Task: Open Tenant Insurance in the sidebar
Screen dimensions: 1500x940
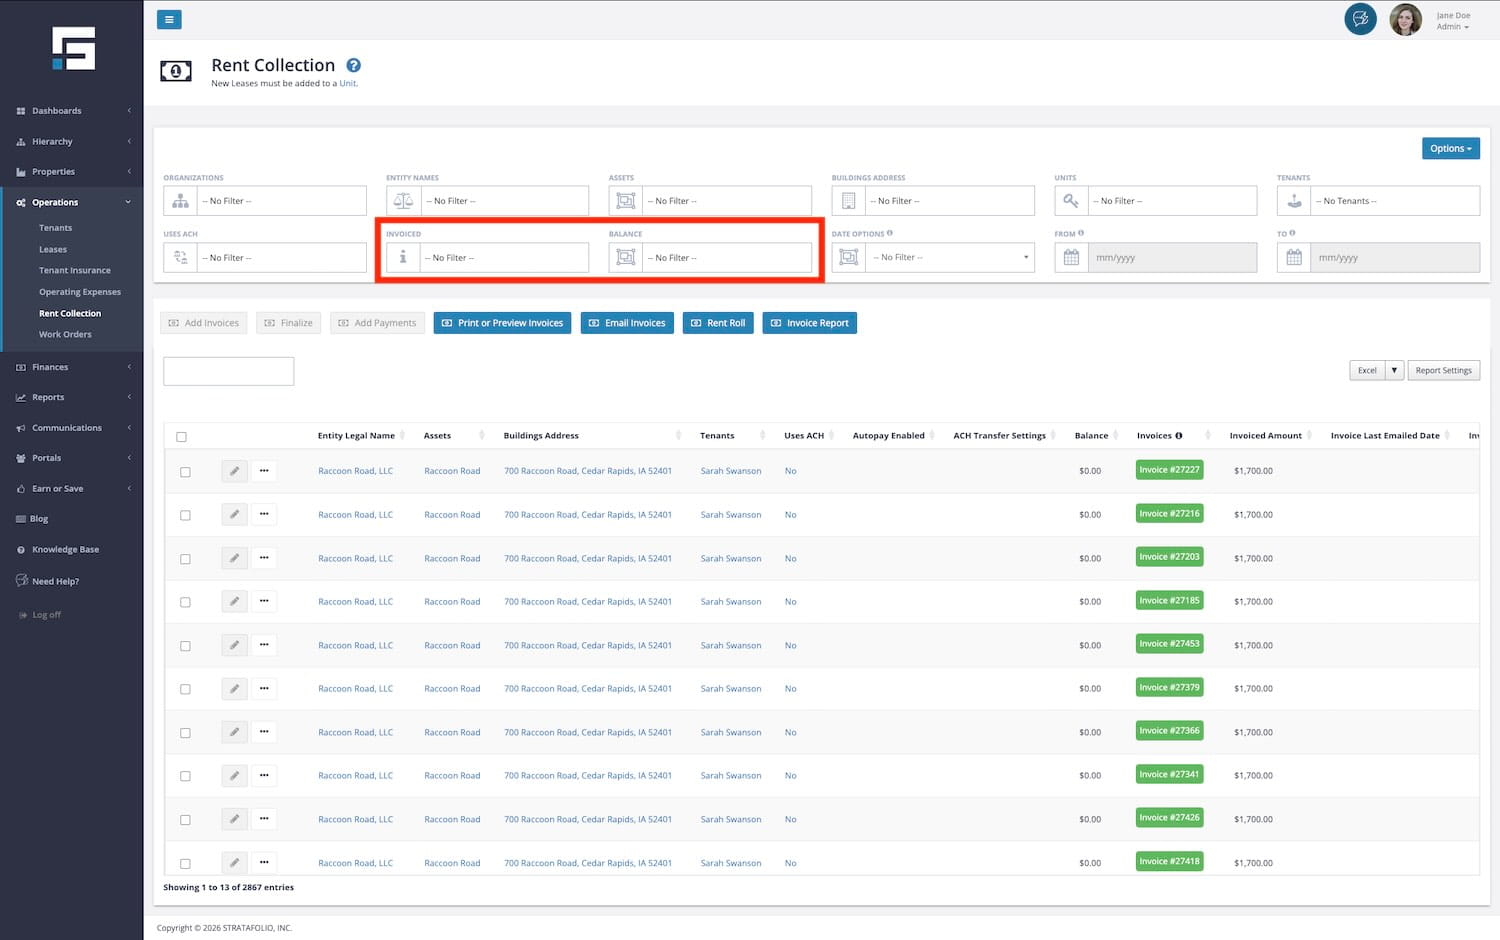Action: click(x=75, y=270)
